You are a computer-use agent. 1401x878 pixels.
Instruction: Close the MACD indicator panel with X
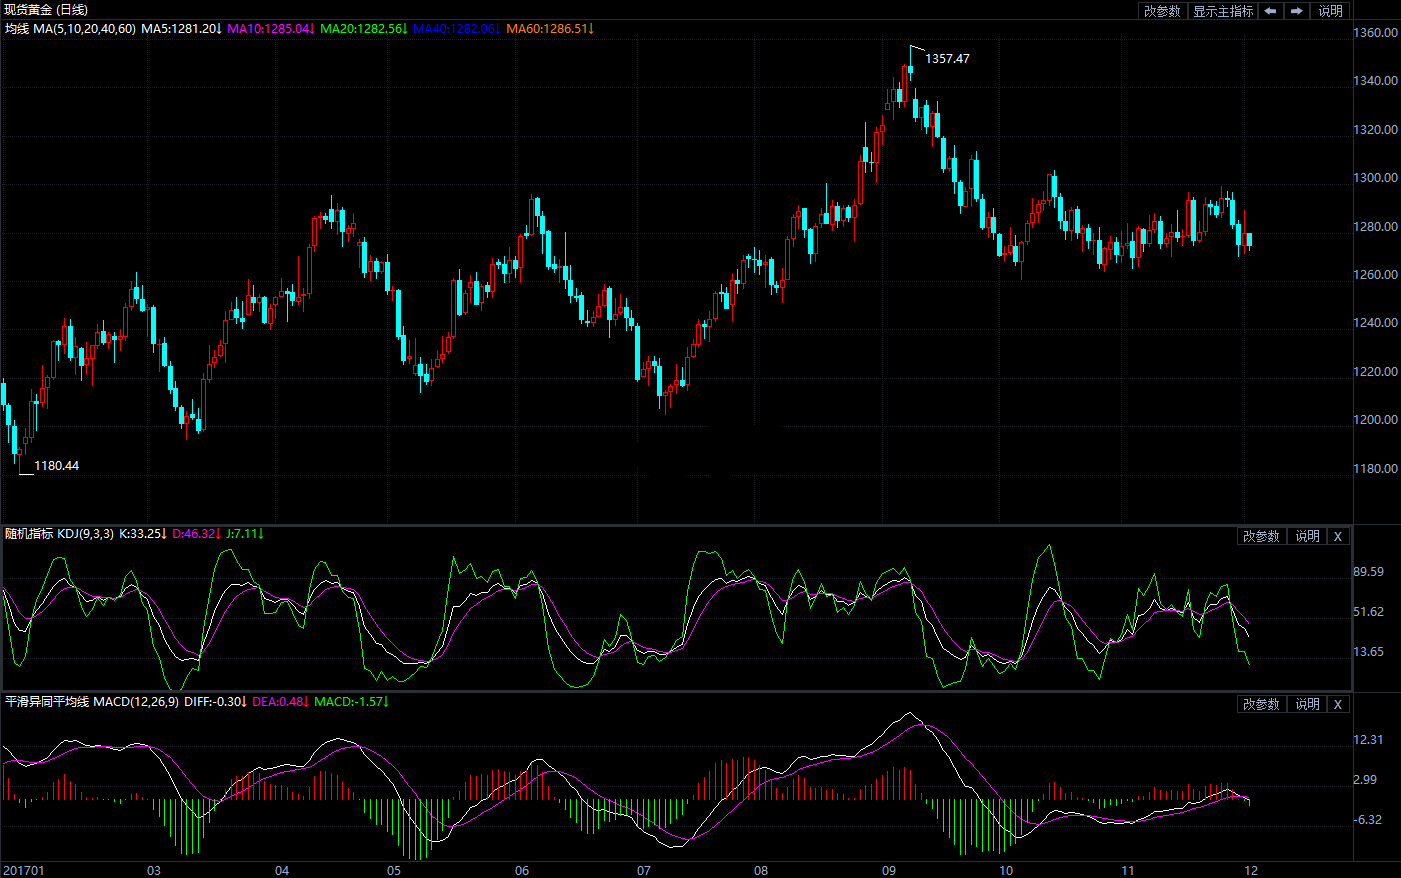click(1338, 705)
